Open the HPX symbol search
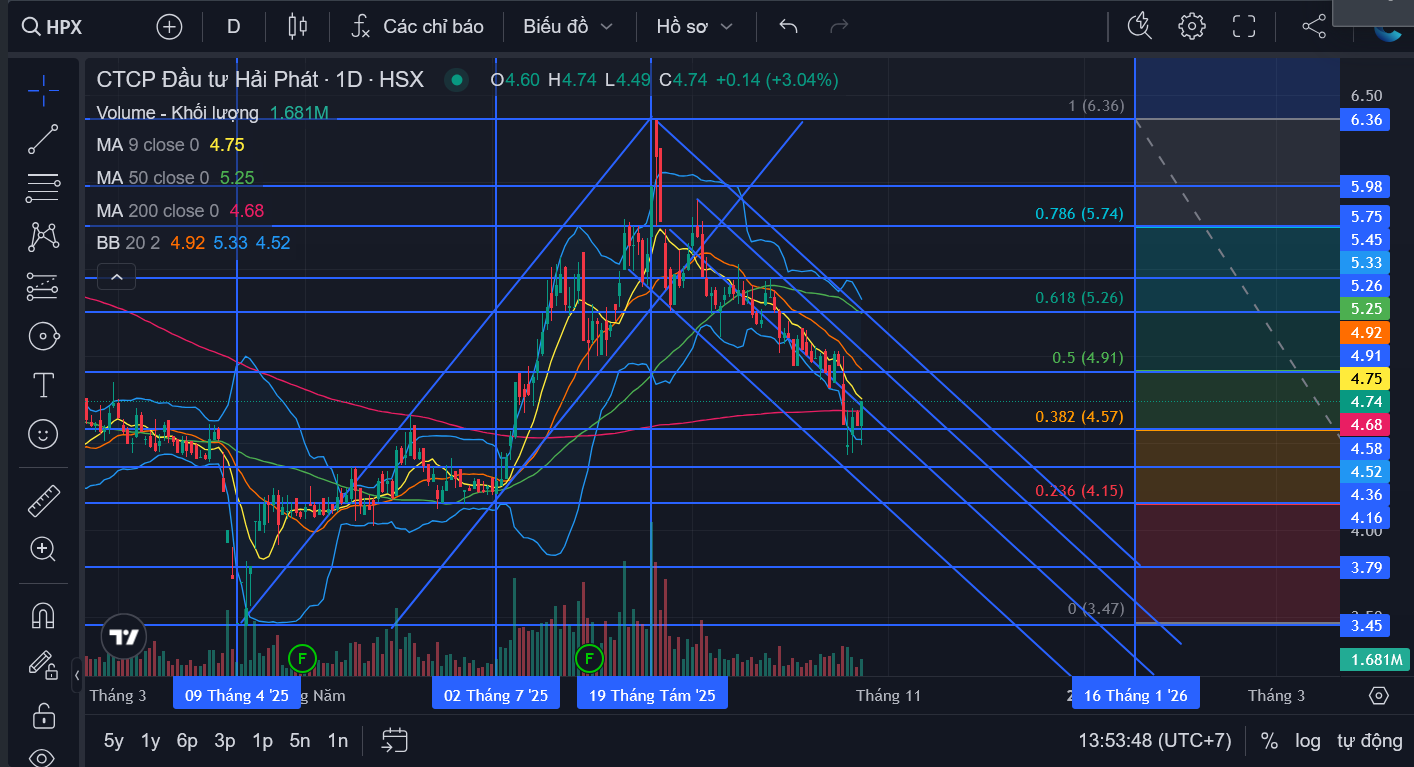 53,27
